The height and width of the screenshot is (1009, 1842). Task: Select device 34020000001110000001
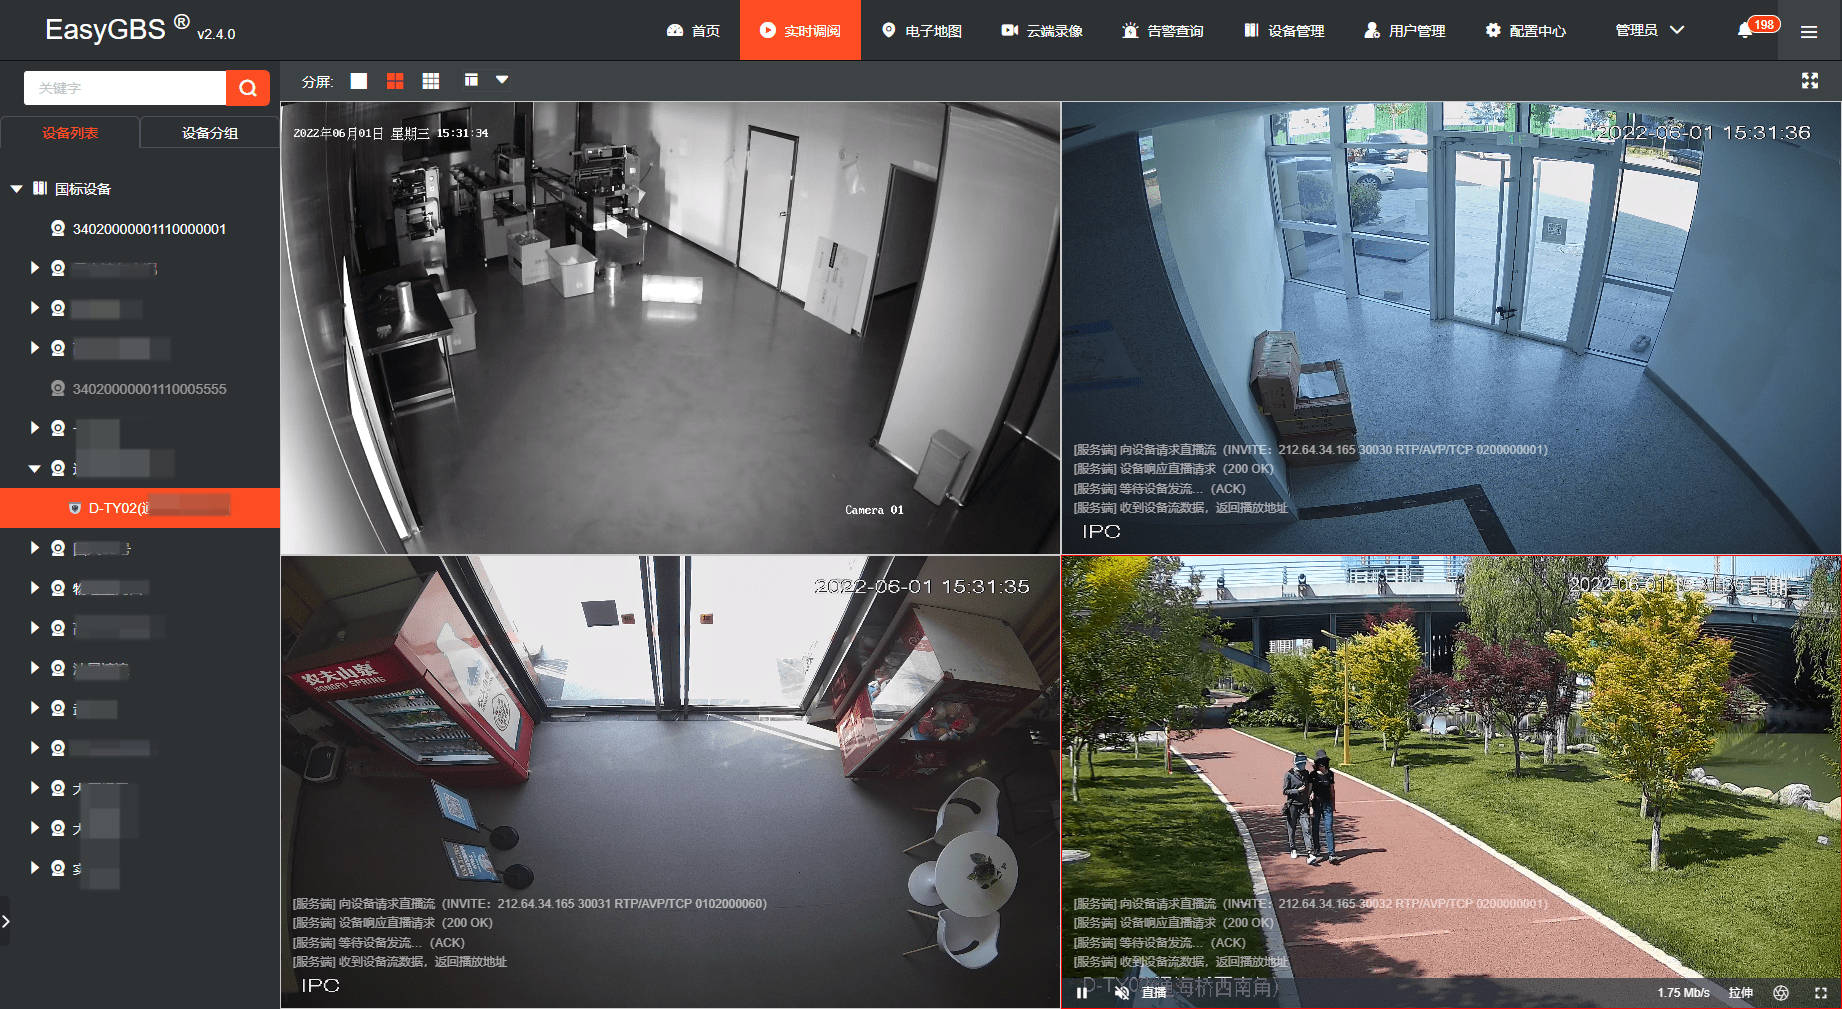click(149, 229)
